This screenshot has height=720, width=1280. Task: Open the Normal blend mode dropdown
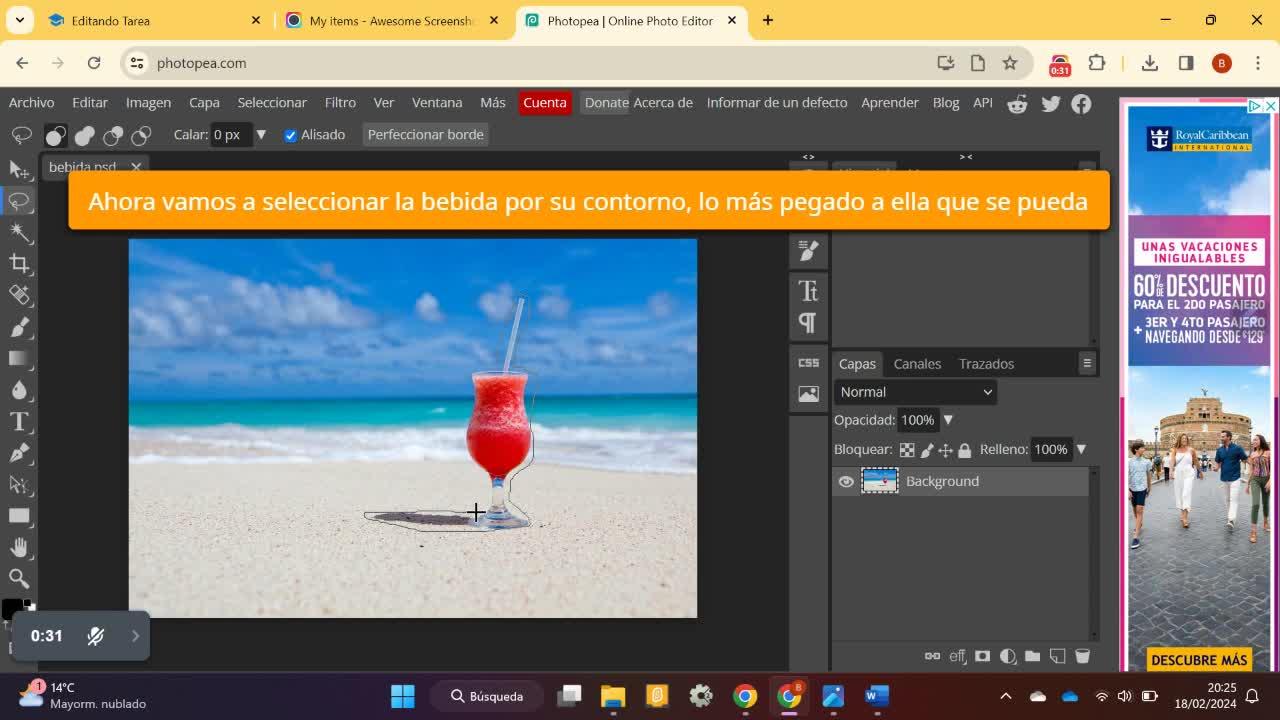click(915, 392)
